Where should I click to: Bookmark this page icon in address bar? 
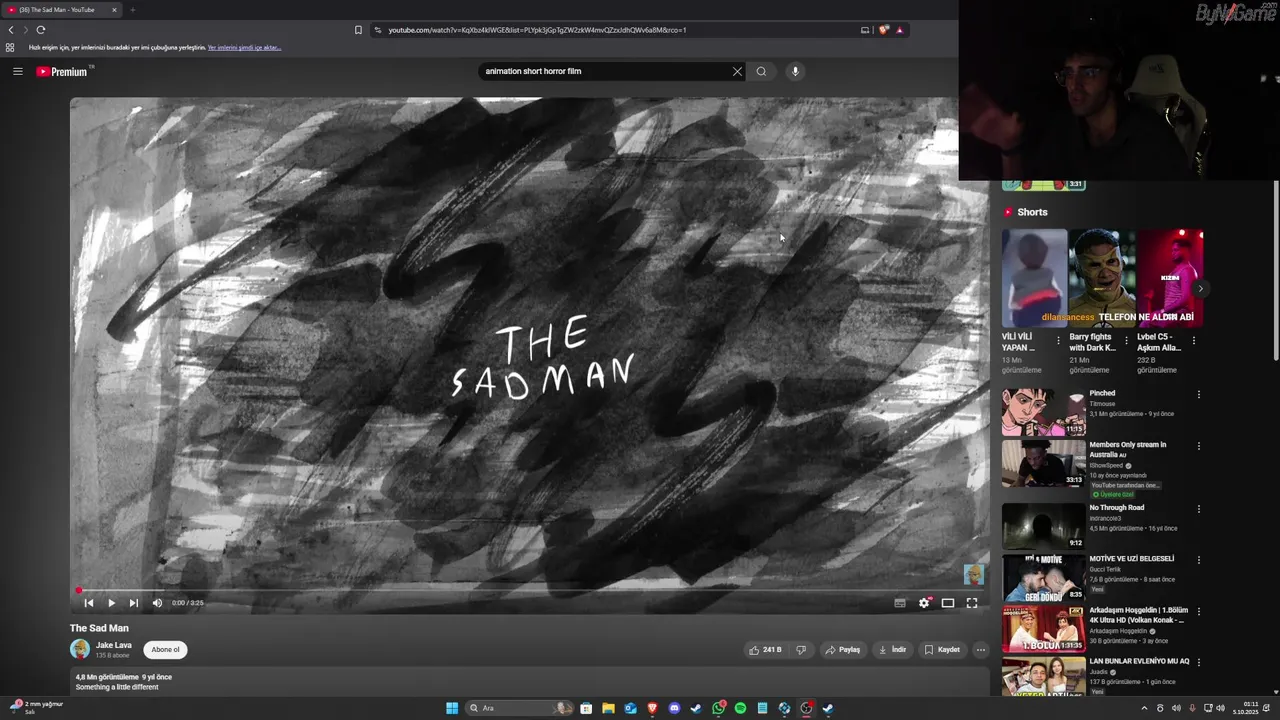tap(358, 30)
